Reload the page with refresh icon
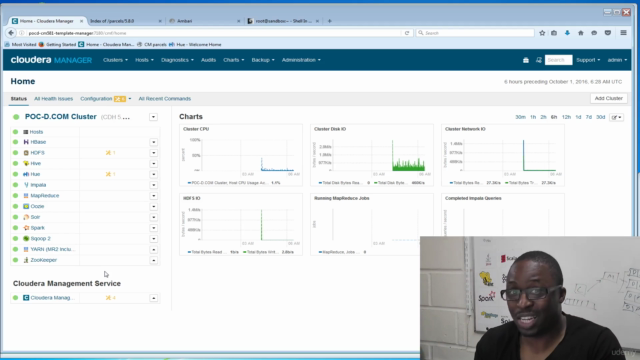Image resolution: width=640 pixels, height=360 pixels. click(x=407, y=33)
